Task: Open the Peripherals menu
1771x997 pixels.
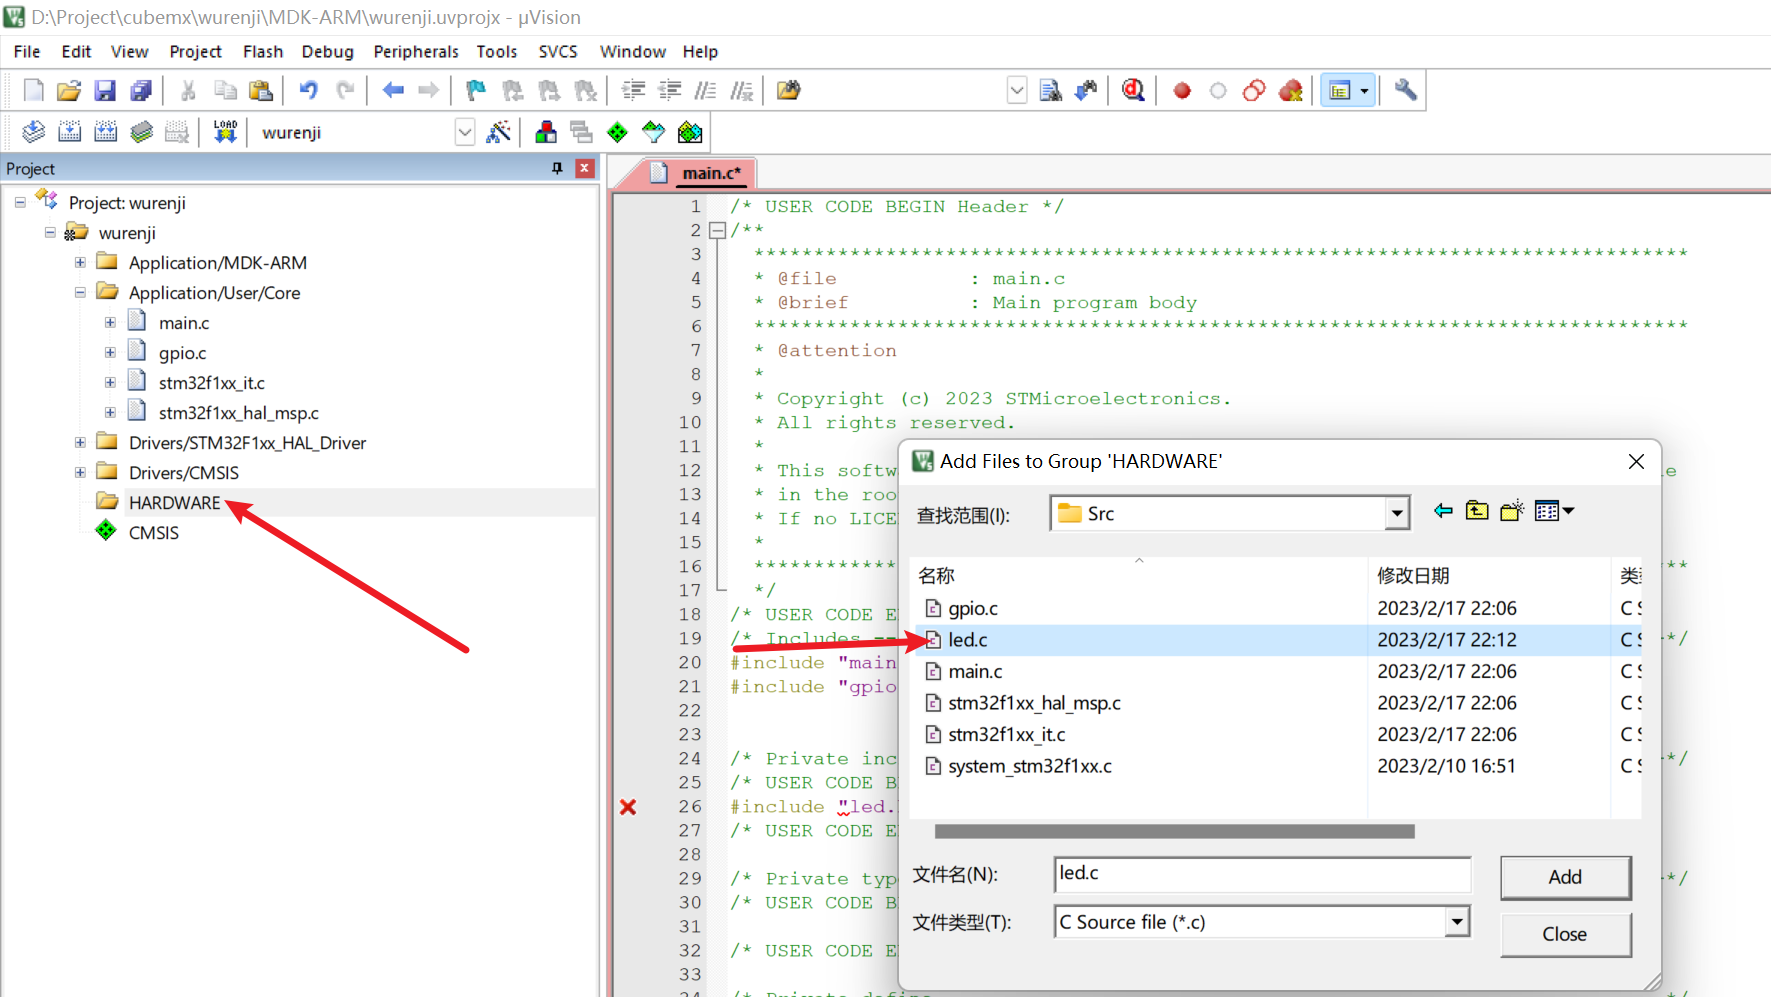Action: pyautogui.click(x=416, y=52)
